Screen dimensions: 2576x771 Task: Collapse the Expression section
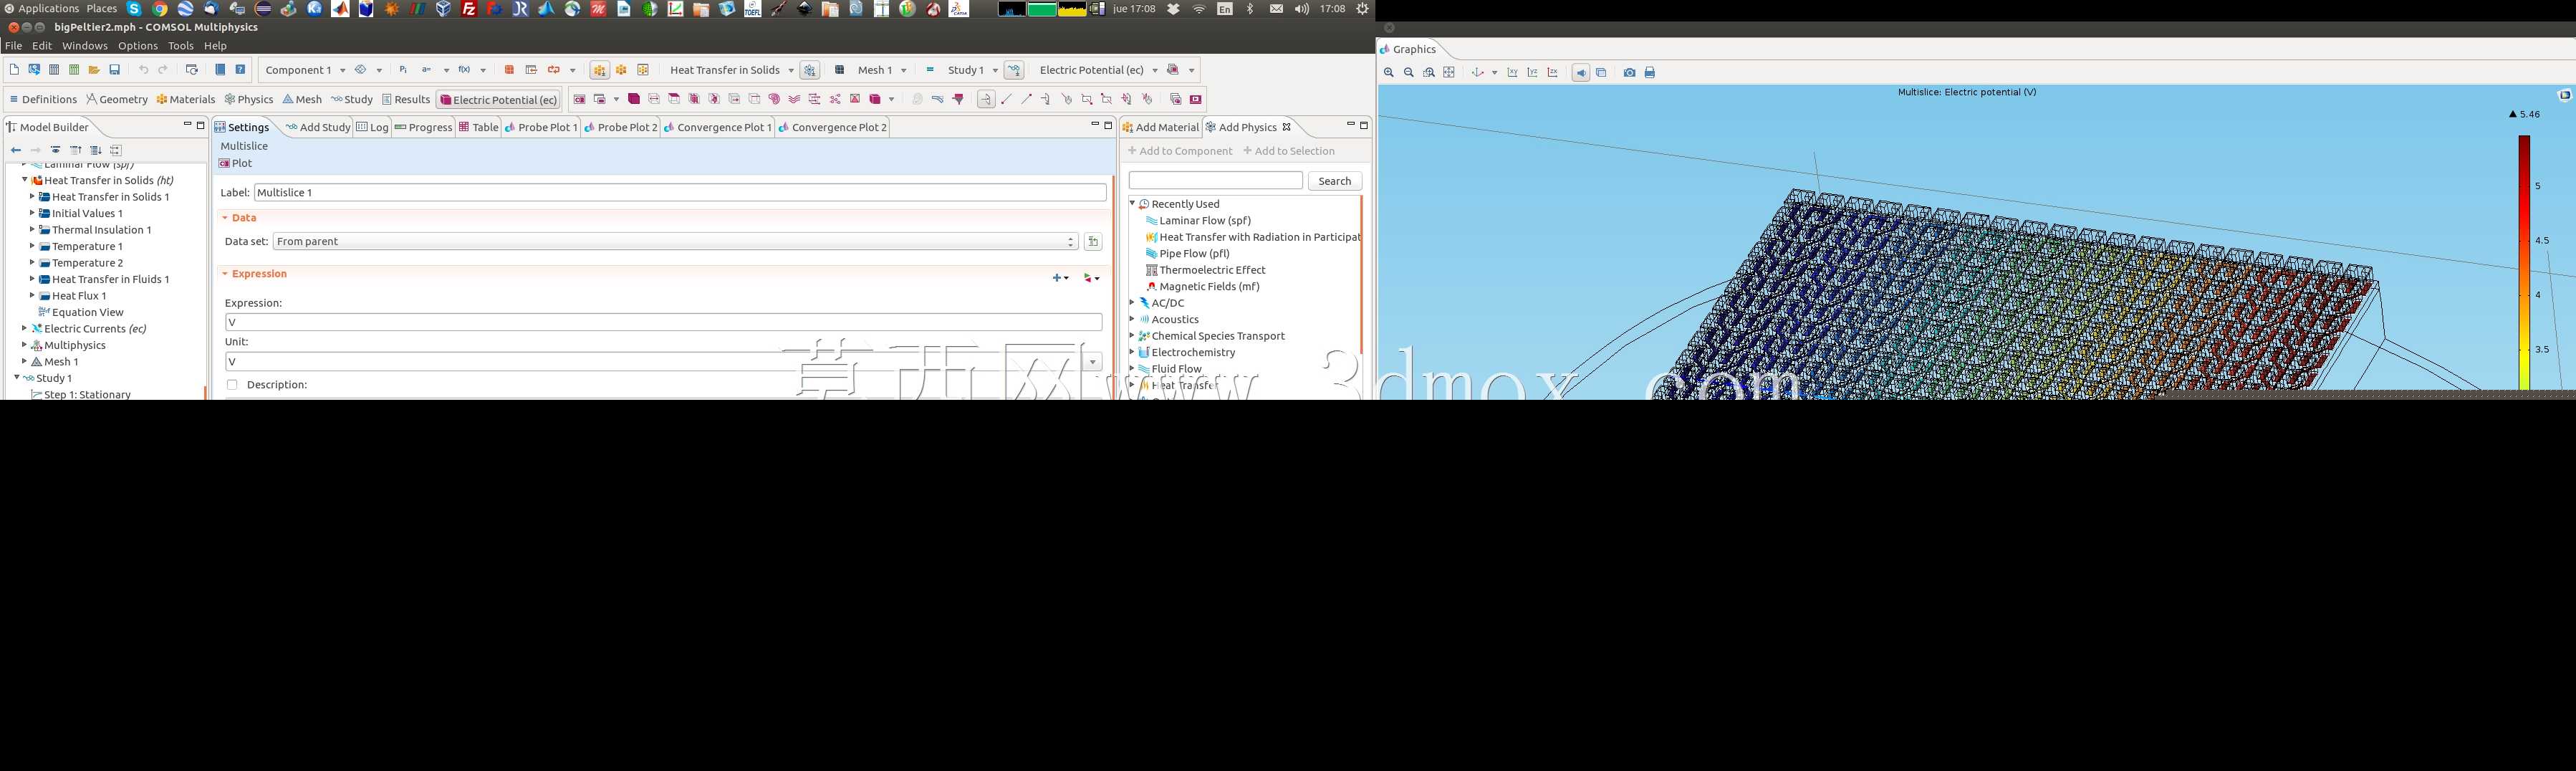(x=226, y=274)
